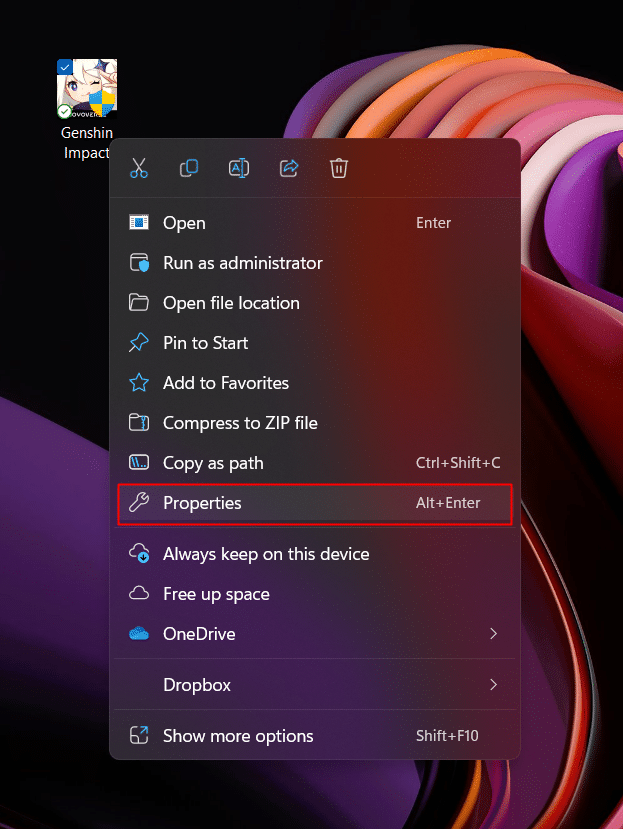Click the Share icon
This screenshot has width=623, height=829.
[x=289, y=168]
